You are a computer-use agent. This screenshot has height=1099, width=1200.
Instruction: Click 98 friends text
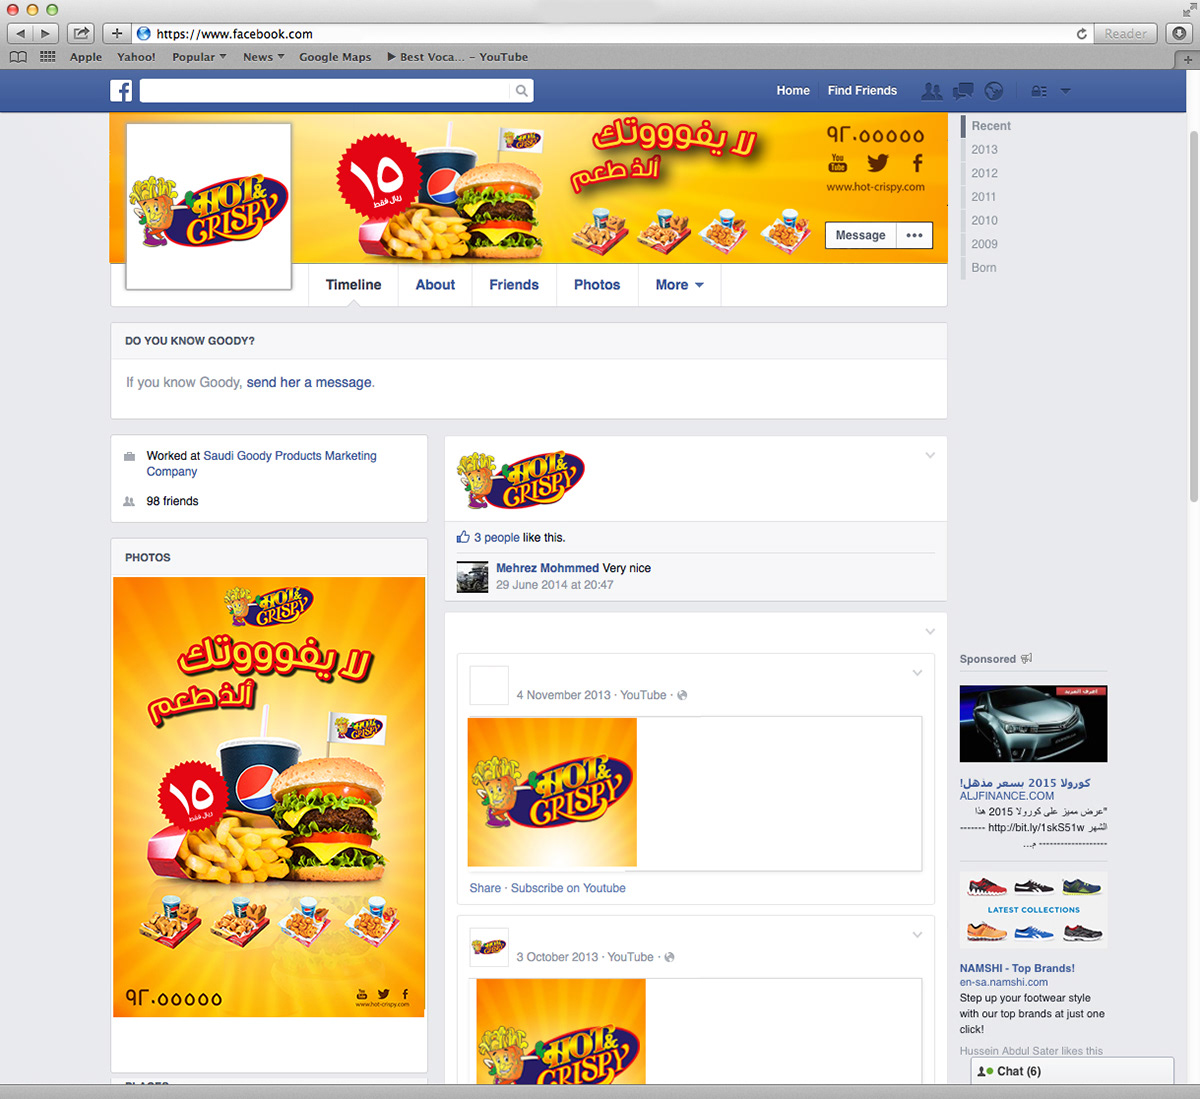pos(172,501)
